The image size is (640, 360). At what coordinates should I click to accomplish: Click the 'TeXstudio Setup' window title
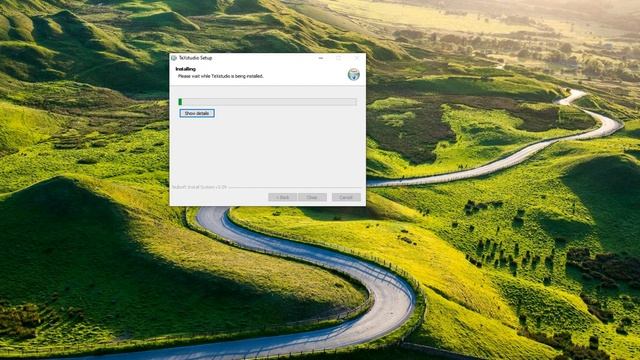pyautogui.click(x=196, y=58)
